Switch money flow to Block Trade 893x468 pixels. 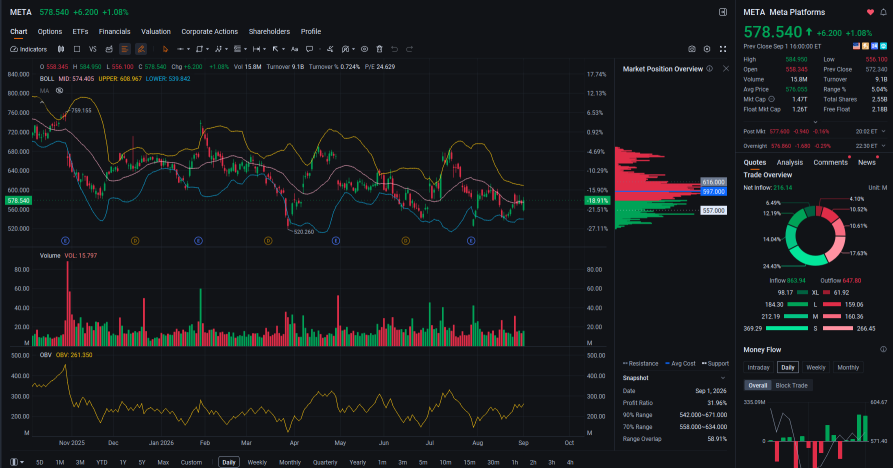pyautogui.click(x=792, y=385)
